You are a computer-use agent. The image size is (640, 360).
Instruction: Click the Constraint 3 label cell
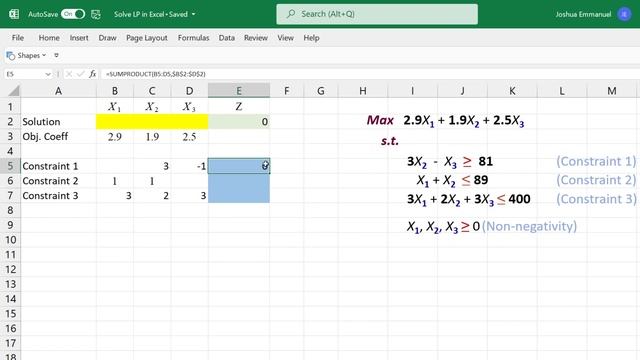click(58, 196)
